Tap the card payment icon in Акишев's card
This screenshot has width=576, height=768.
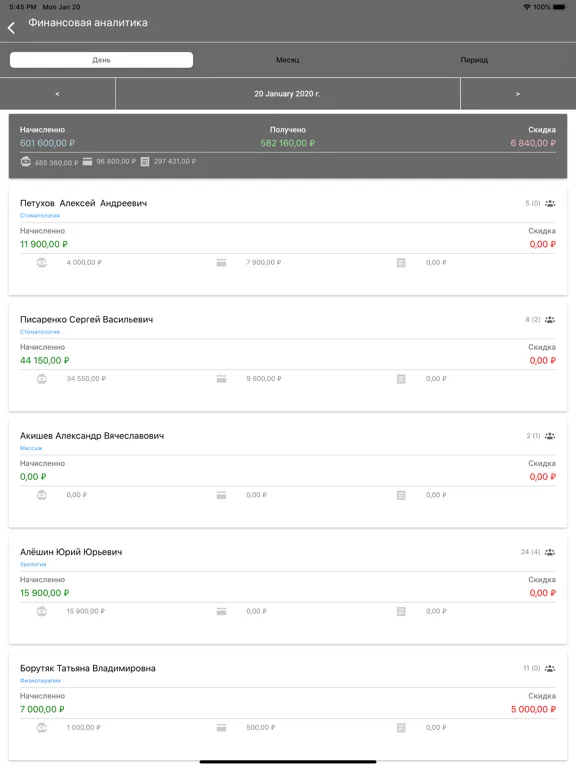tap(221, 495)
